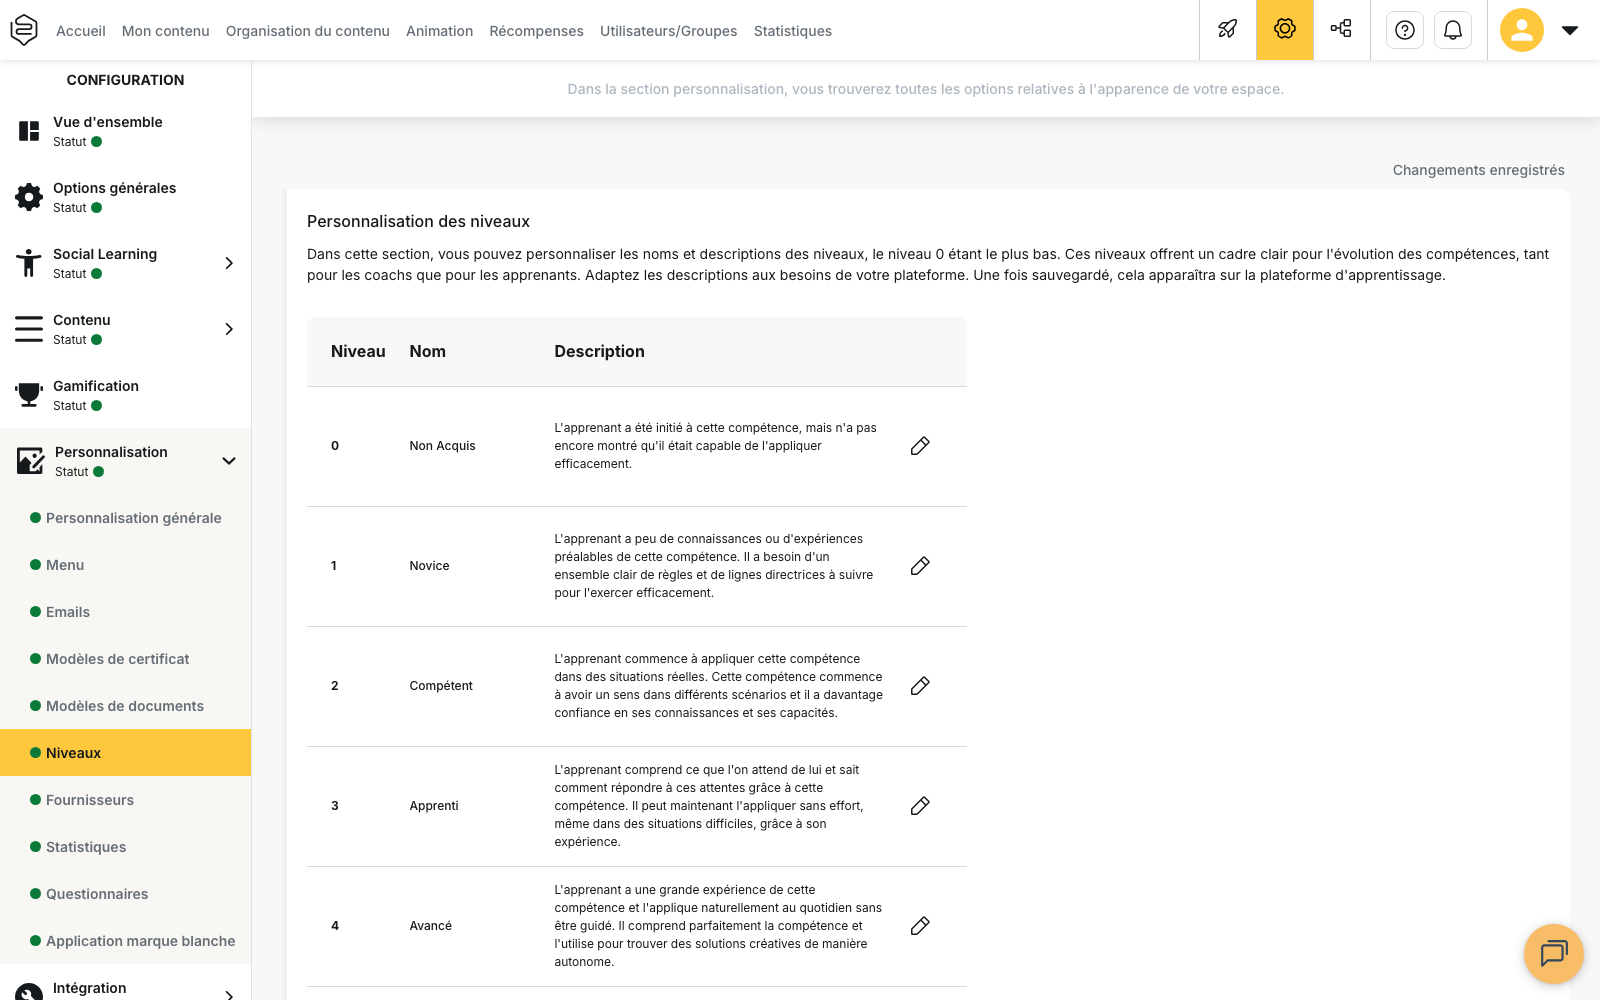1600x1000 pixels.
Task: Click the configuration gear icon in header
Action: (1285, 30)
